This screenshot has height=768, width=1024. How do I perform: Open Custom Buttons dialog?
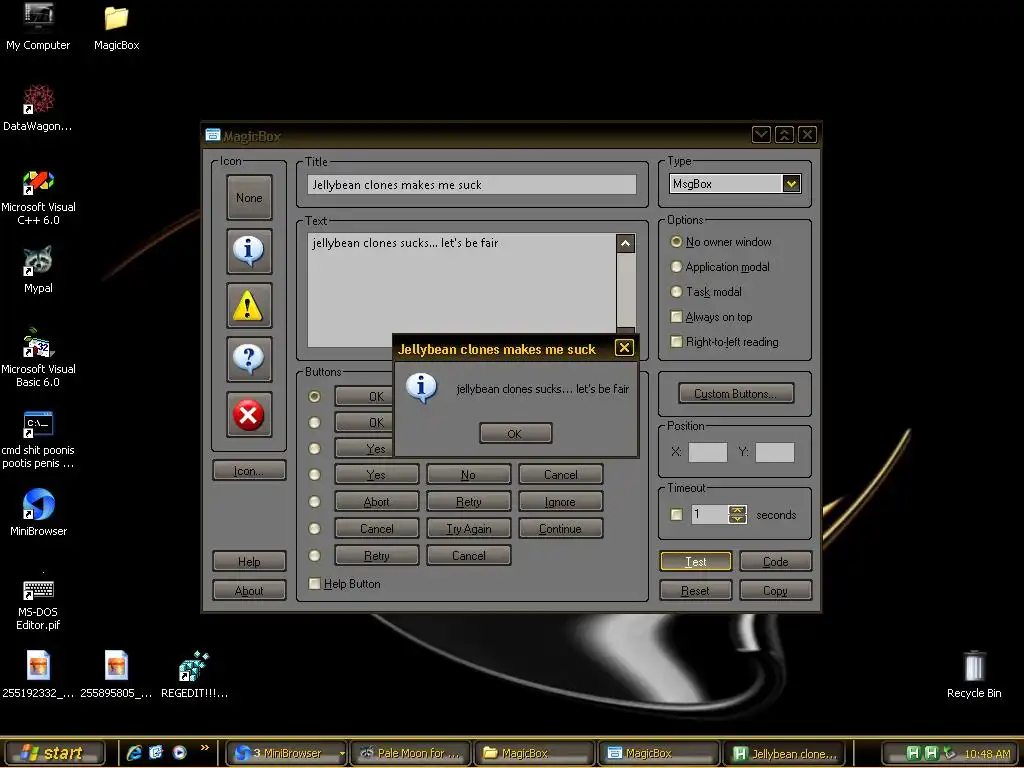736,393
